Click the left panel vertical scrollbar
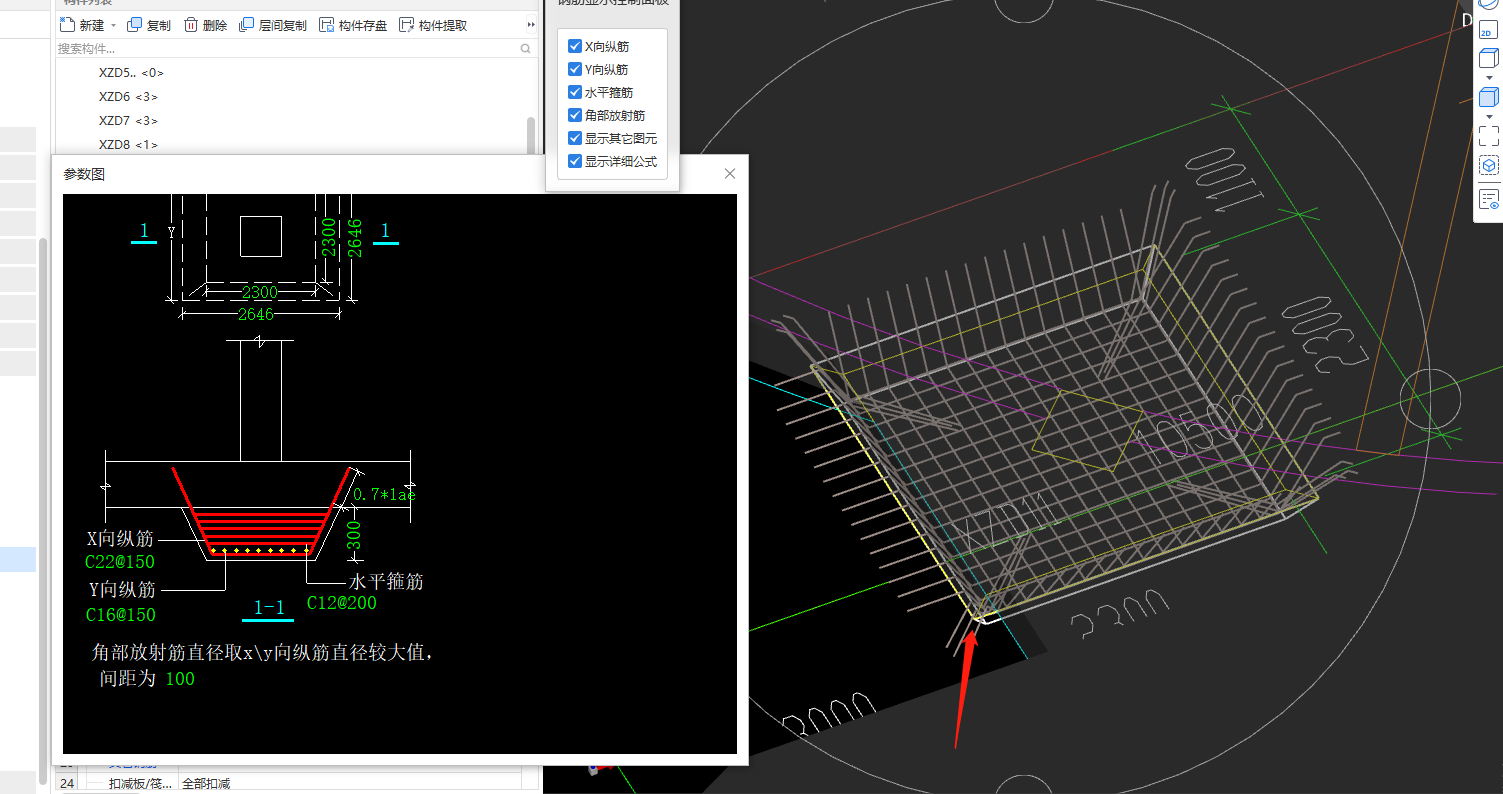 [42, 510]
